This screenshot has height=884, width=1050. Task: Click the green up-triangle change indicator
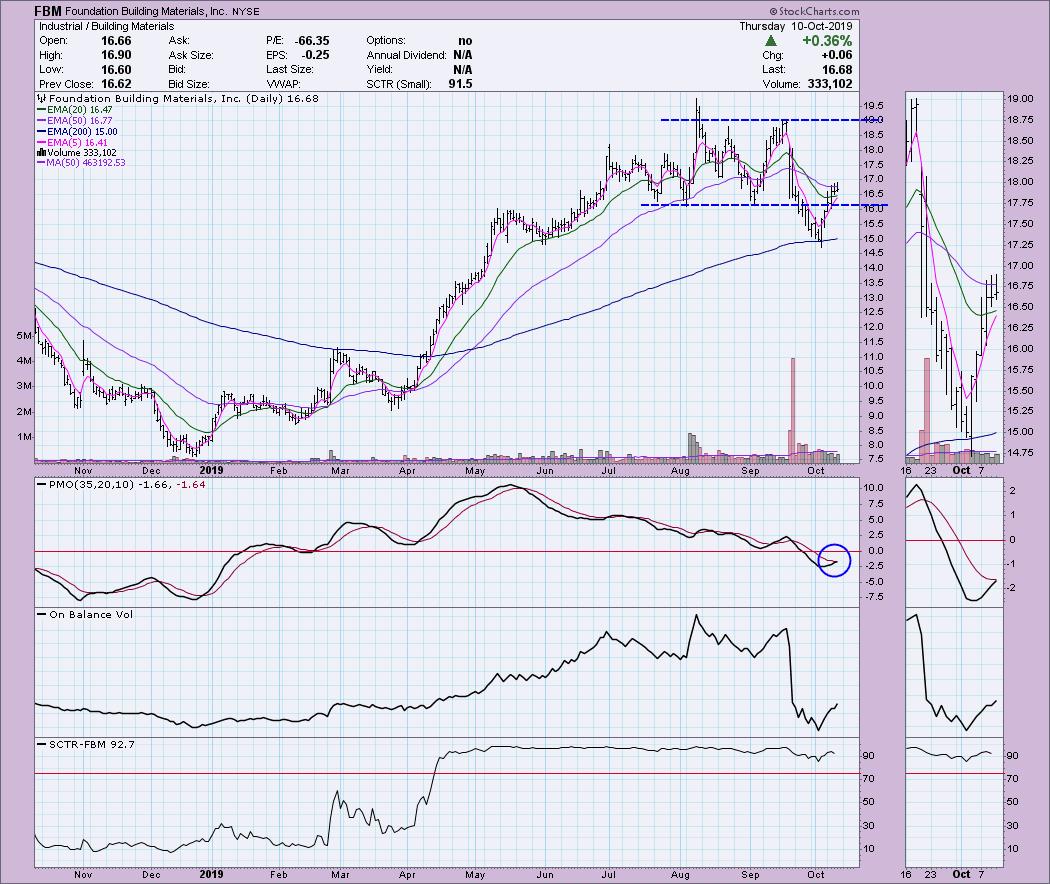[771, 41]
